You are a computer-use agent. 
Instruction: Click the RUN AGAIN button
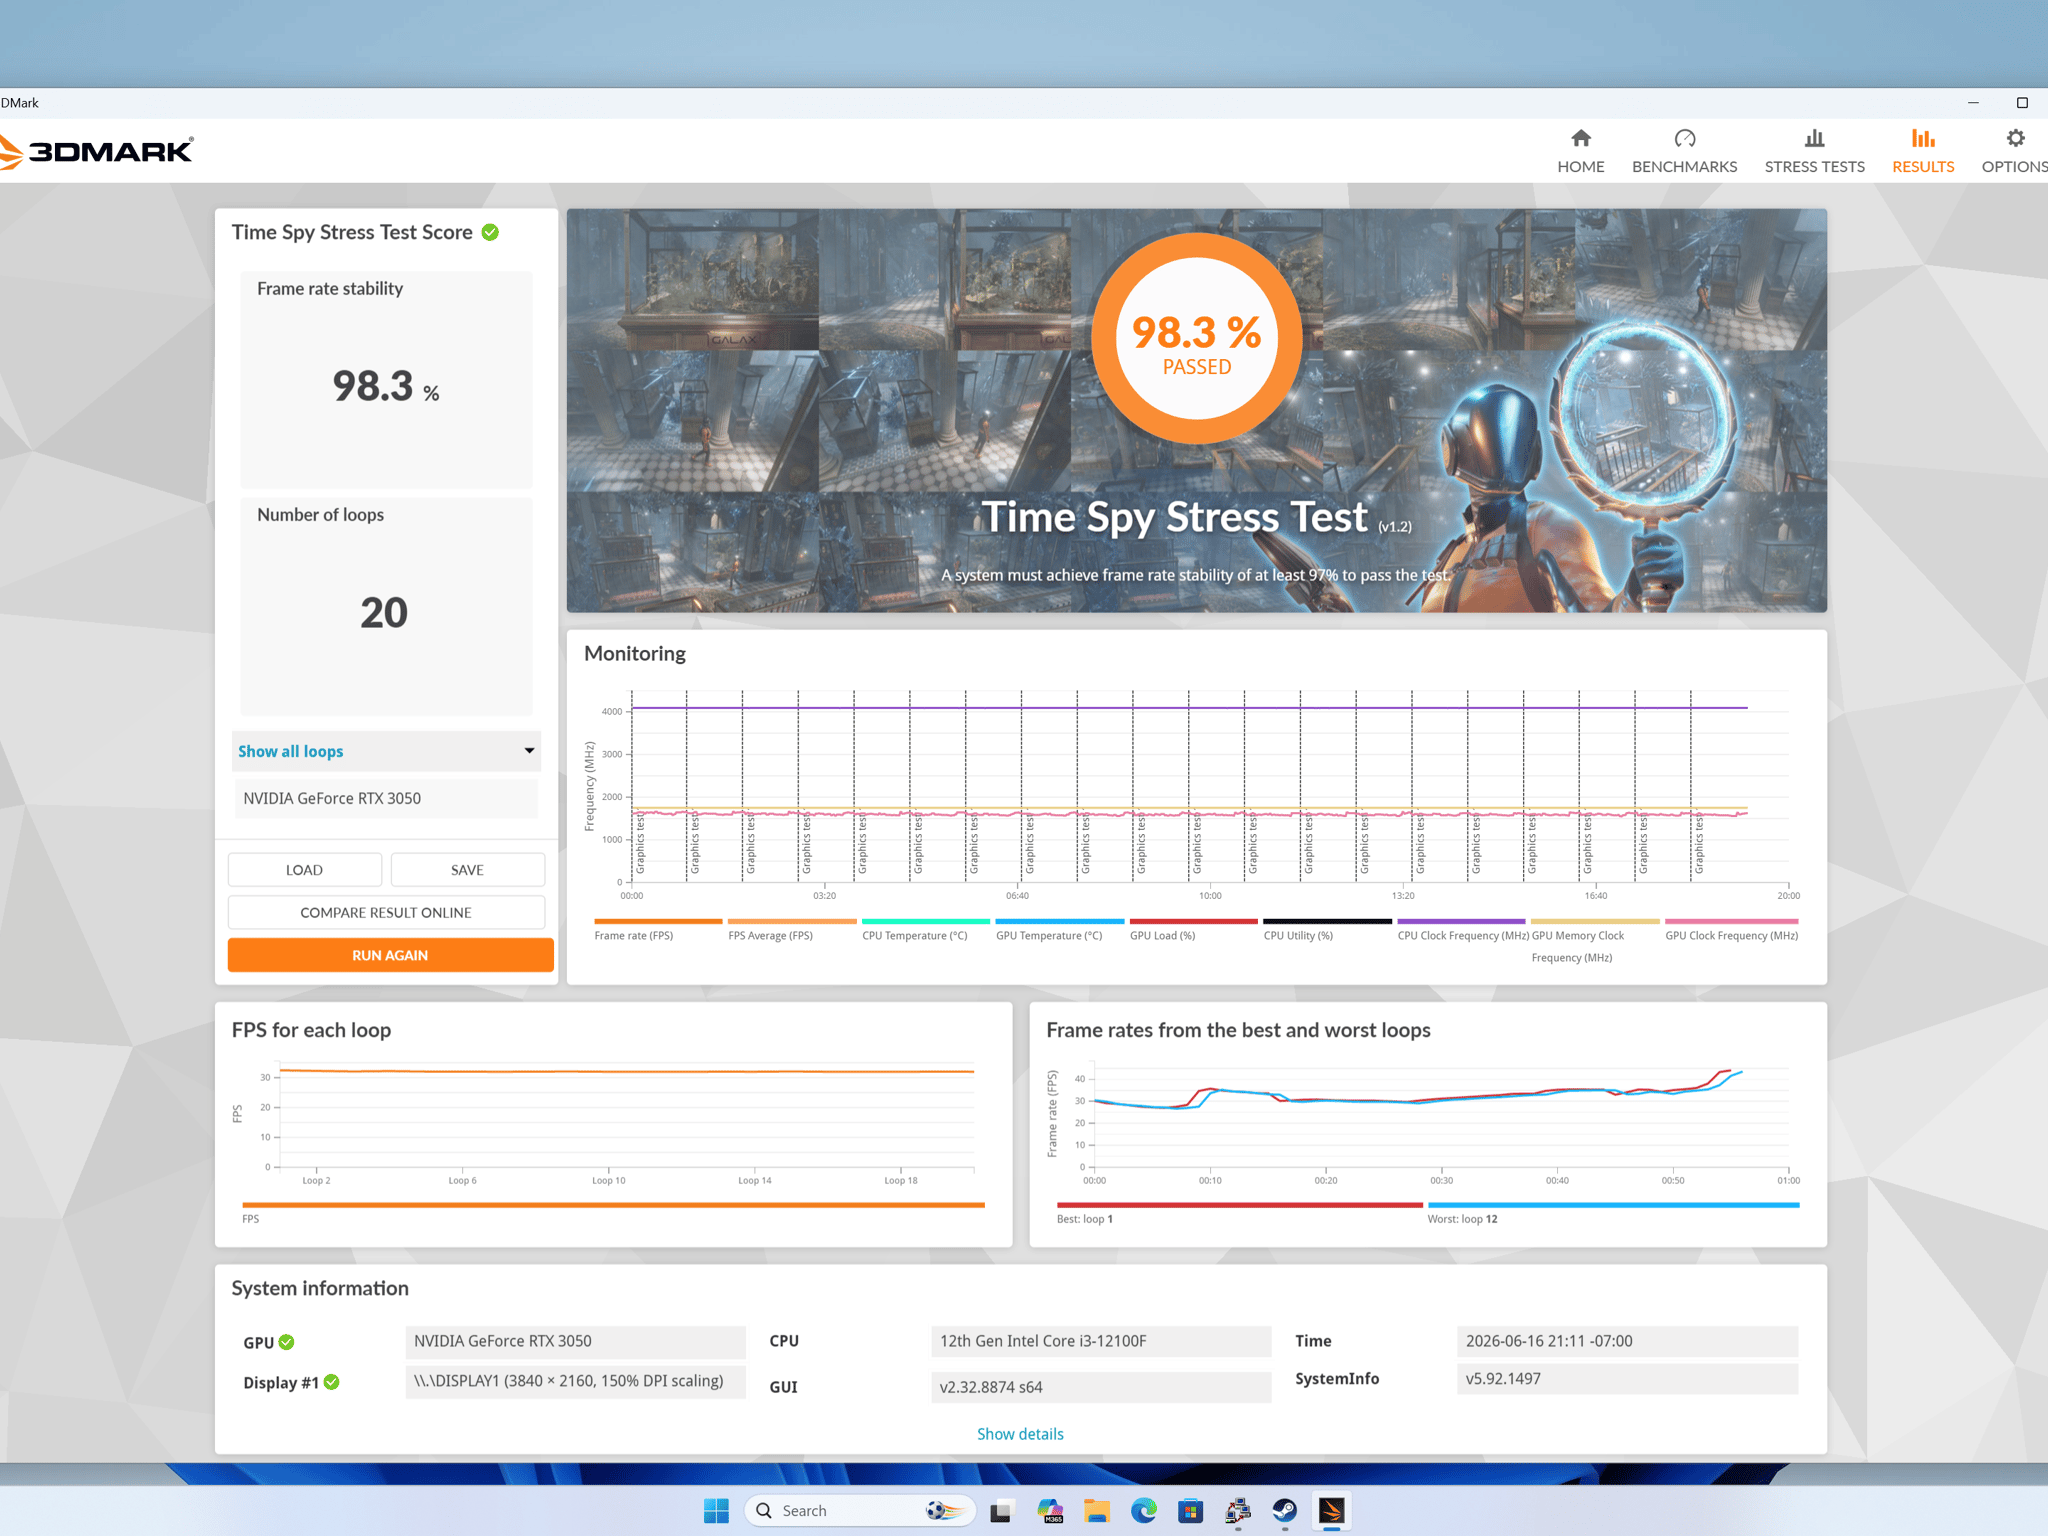point(390,955)
